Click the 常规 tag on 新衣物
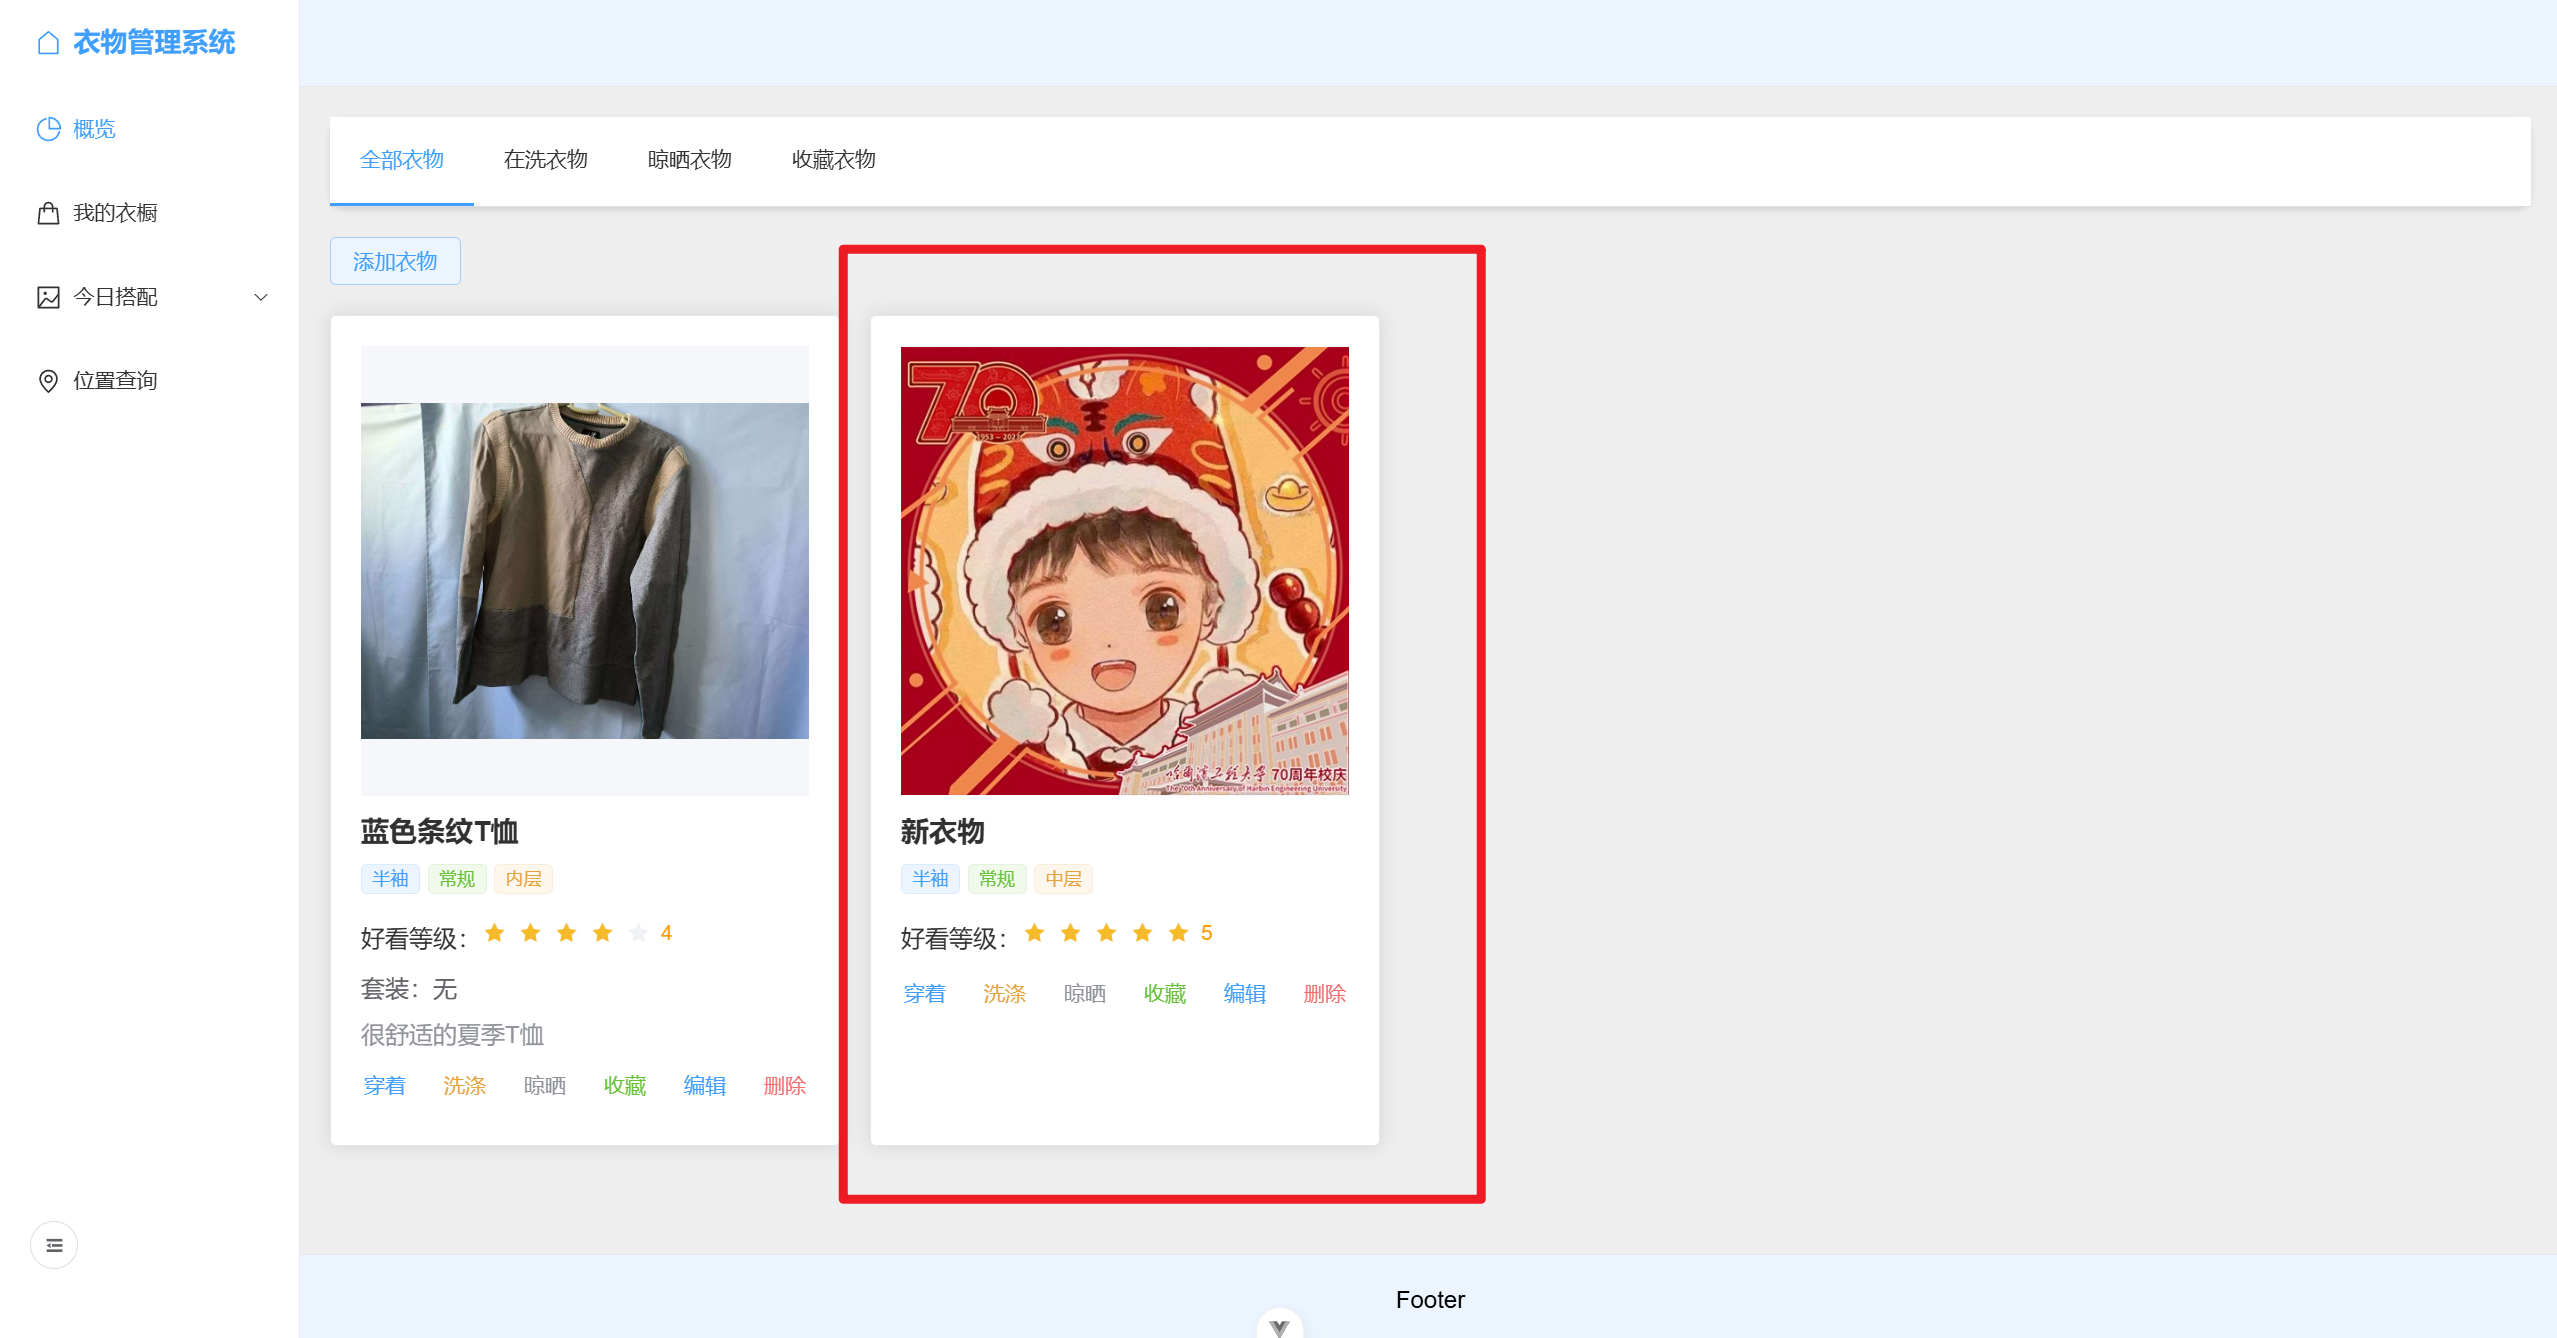Image resolution: width=2557 pixels, height=1338 pixels. [997, 879]
